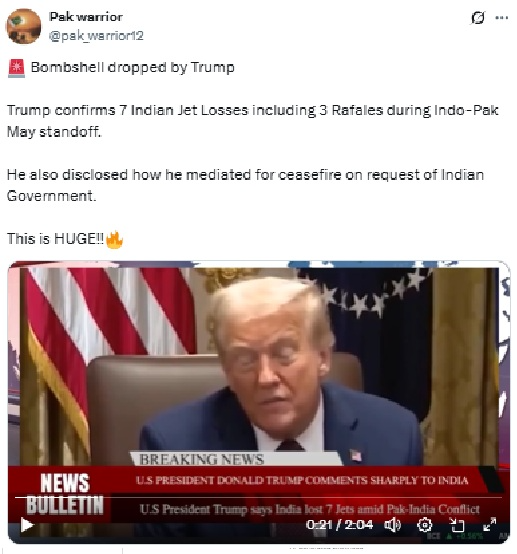
Task: Open the @pak_warrior12 handle link
Action: click(96, 36)
